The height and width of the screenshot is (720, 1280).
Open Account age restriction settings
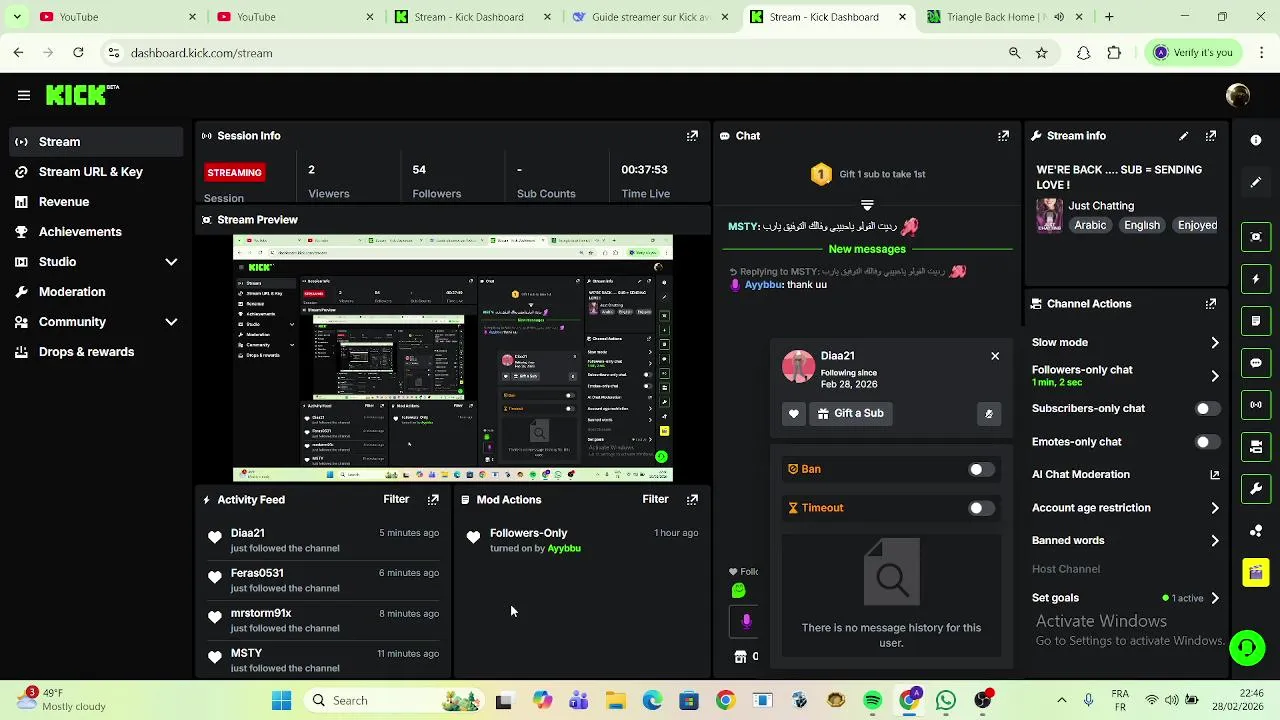point(1126,508)
